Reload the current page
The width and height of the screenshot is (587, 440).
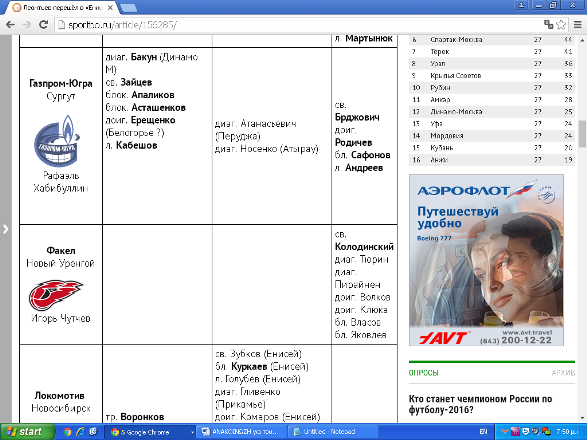pos(43,25)
